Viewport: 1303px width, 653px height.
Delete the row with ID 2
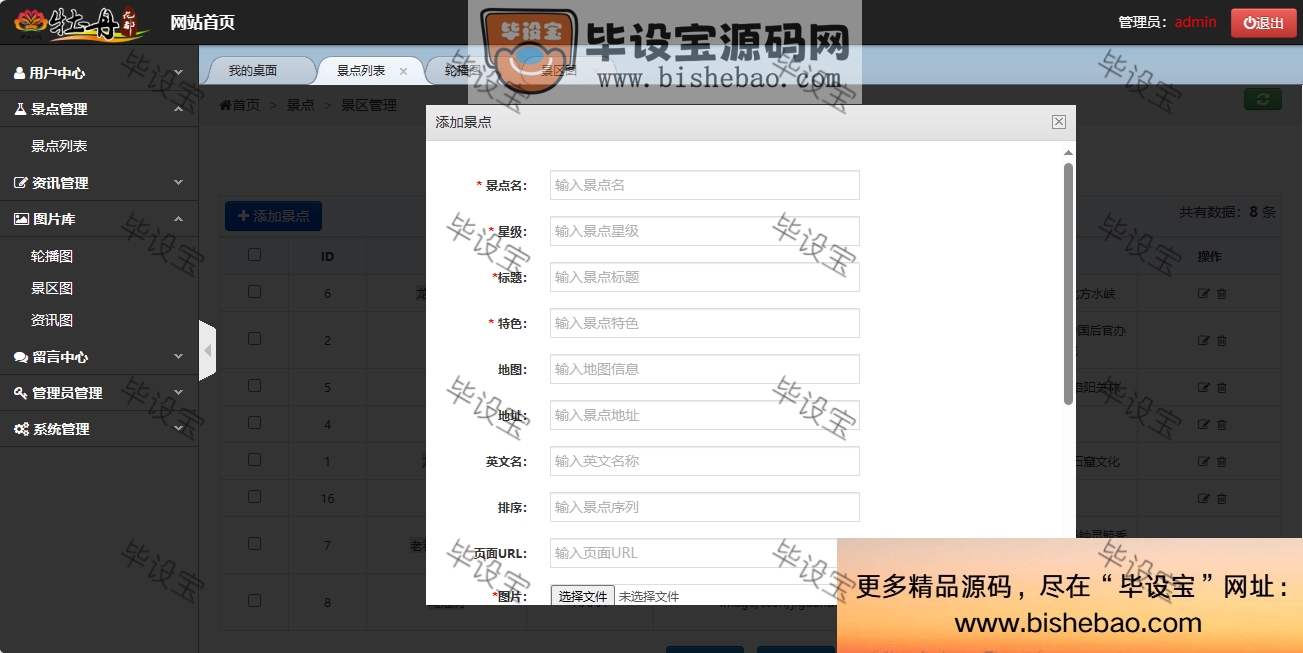(1222, 340)
